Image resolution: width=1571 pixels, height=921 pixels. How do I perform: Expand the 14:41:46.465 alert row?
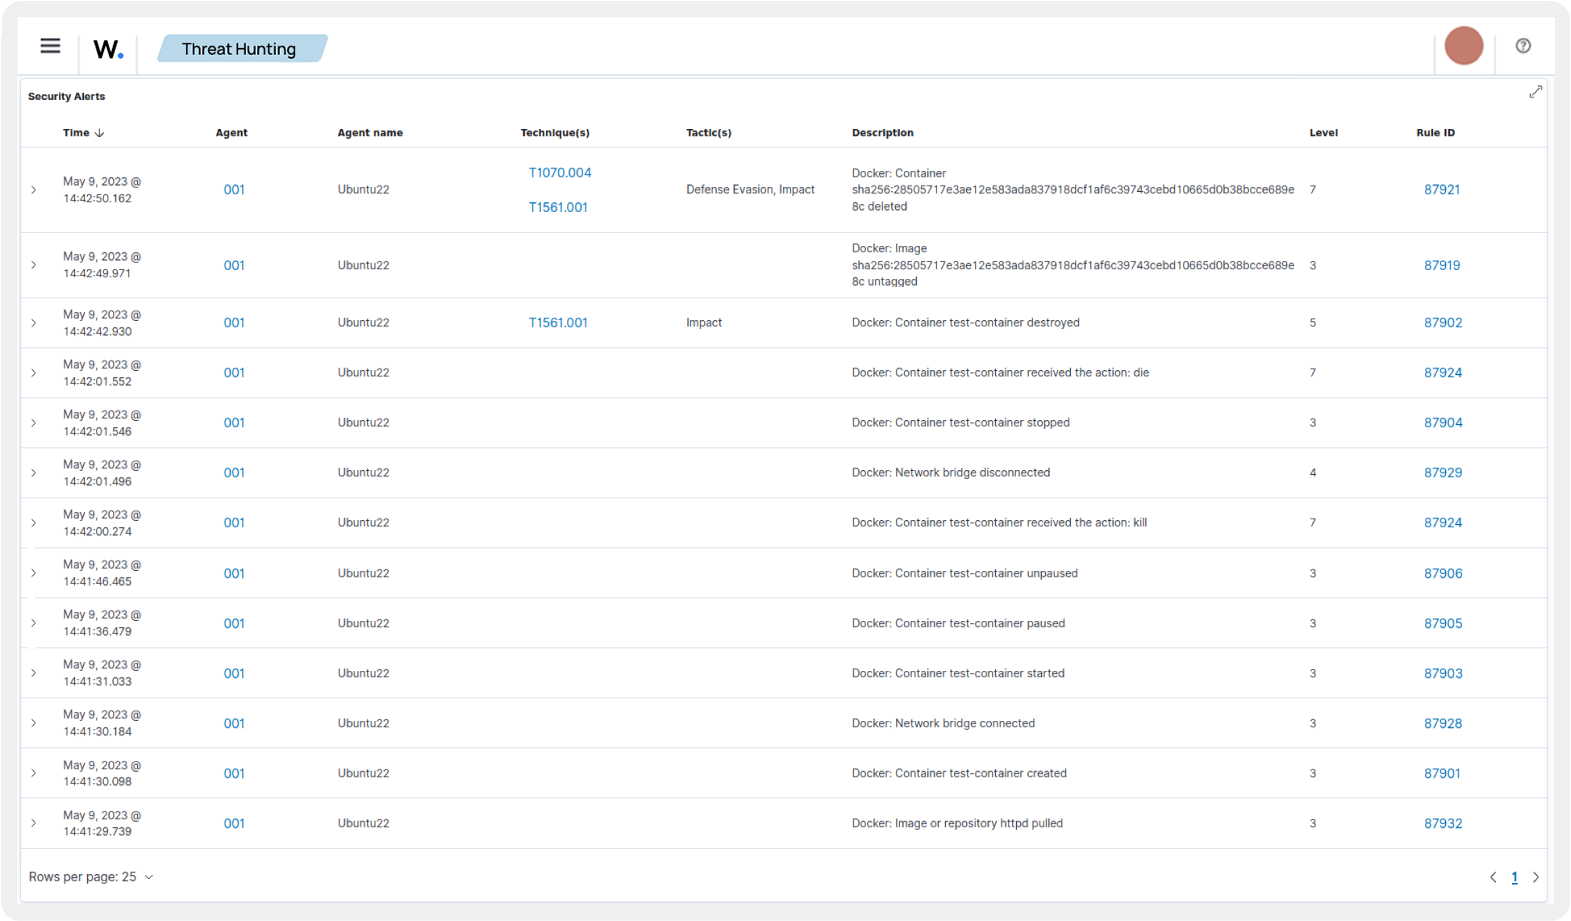coord(34,573)
